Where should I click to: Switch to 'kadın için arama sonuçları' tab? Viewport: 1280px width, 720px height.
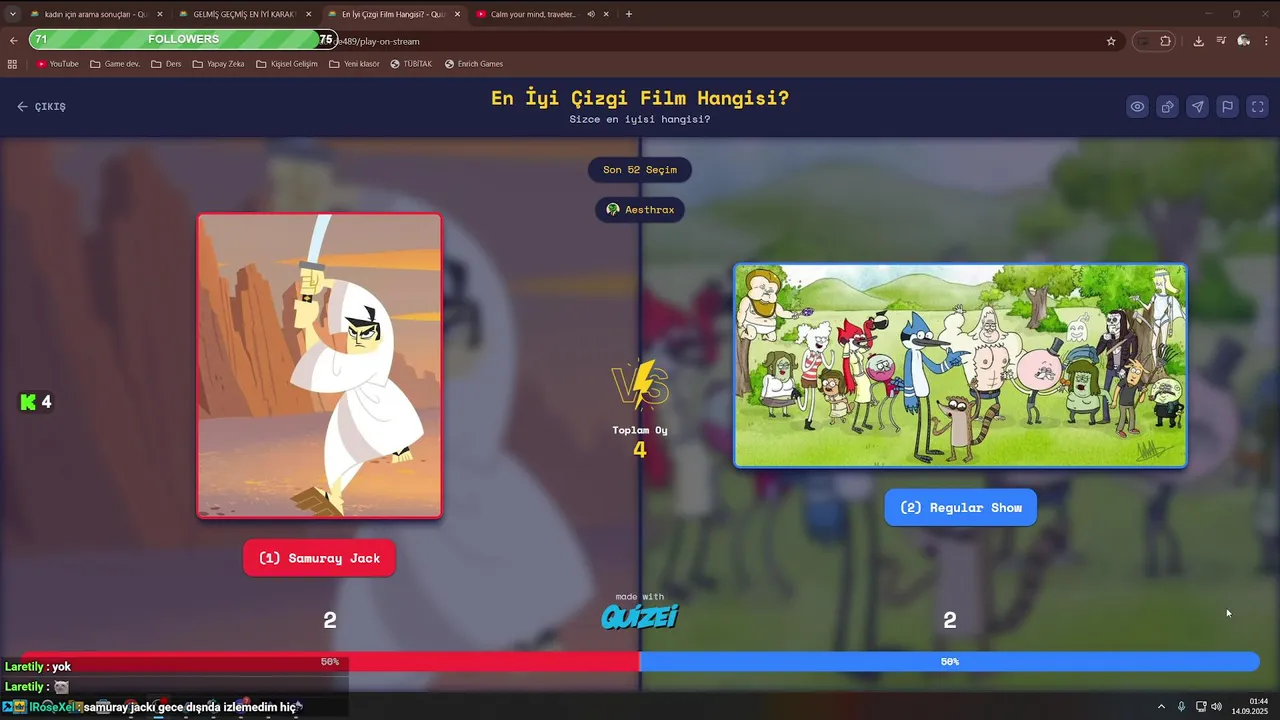95,14
